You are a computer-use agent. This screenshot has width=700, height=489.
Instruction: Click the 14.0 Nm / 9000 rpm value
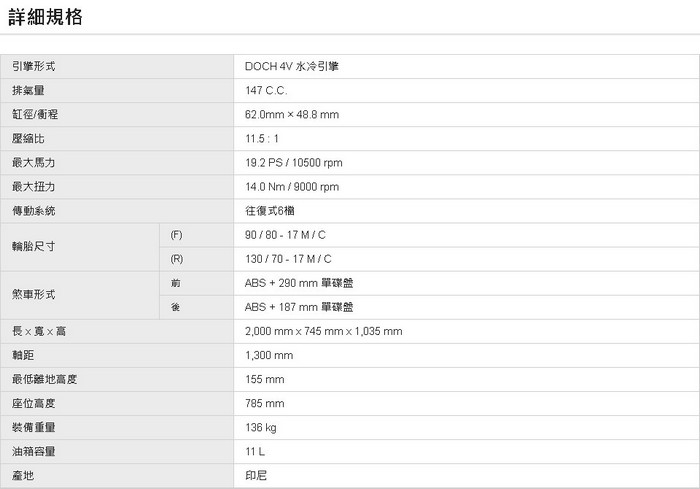click(x=292, y=187)
